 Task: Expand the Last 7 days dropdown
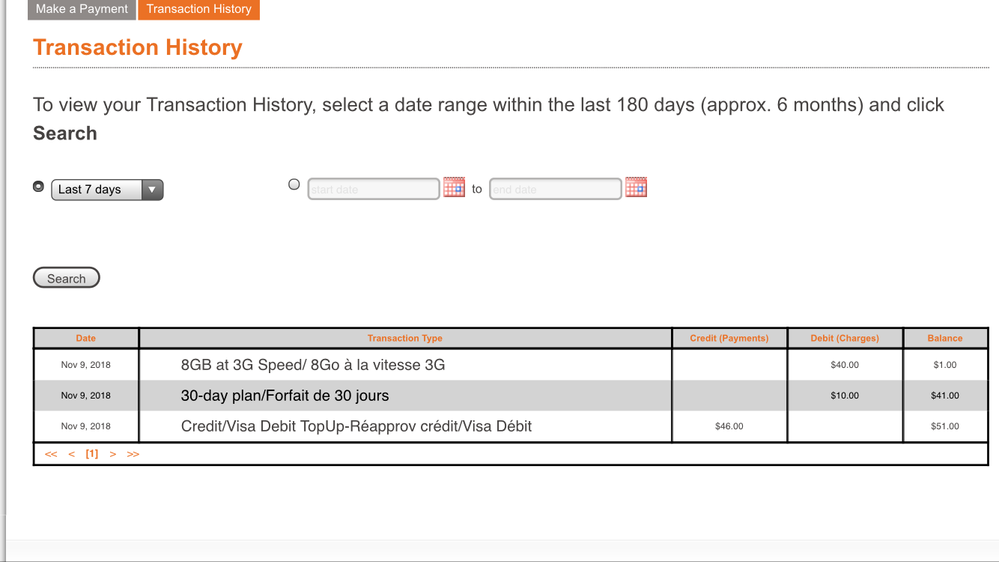coord(107,189)
